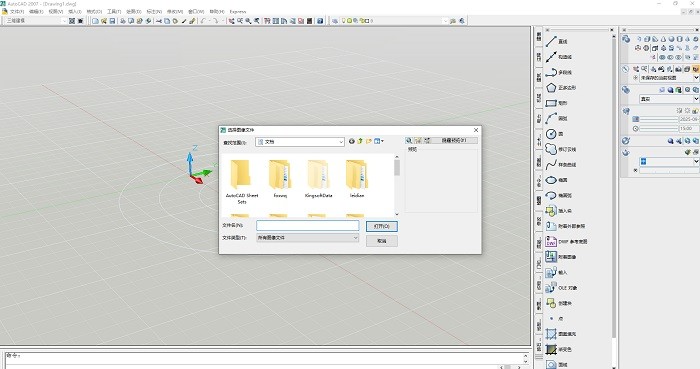Select the Construction Line (构造线) tool
Image resolution: width=700 pixels, height=369 pixels.
(558, 57)
